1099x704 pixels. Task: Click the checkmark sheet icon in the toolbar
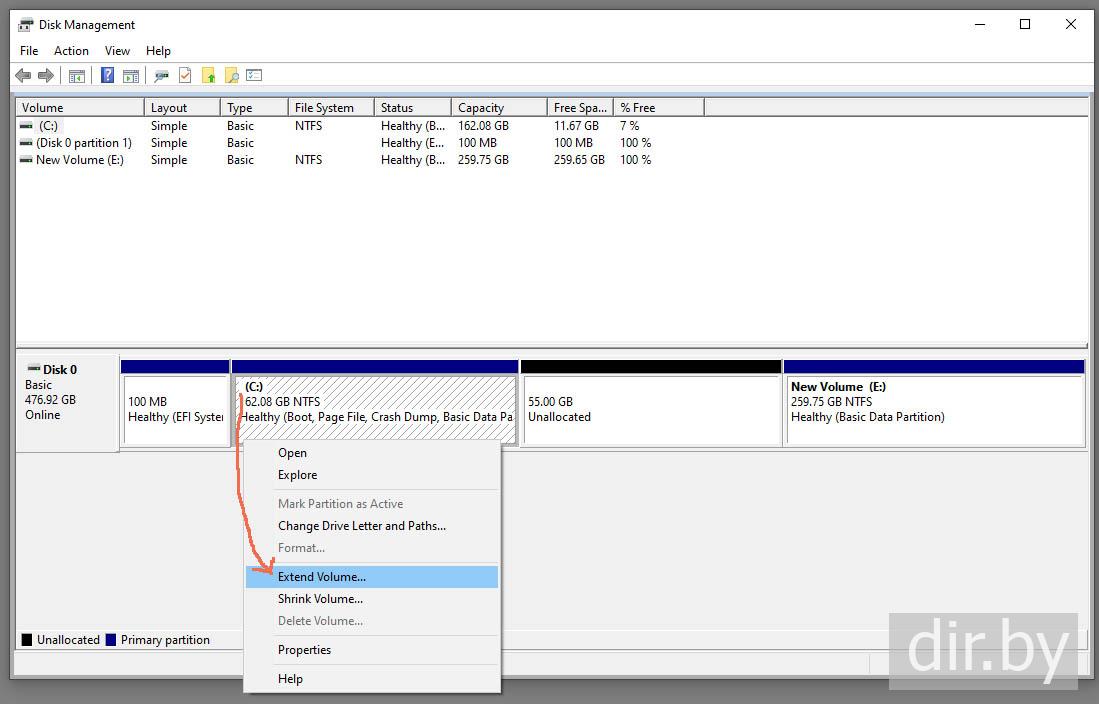tap(185, 76)
